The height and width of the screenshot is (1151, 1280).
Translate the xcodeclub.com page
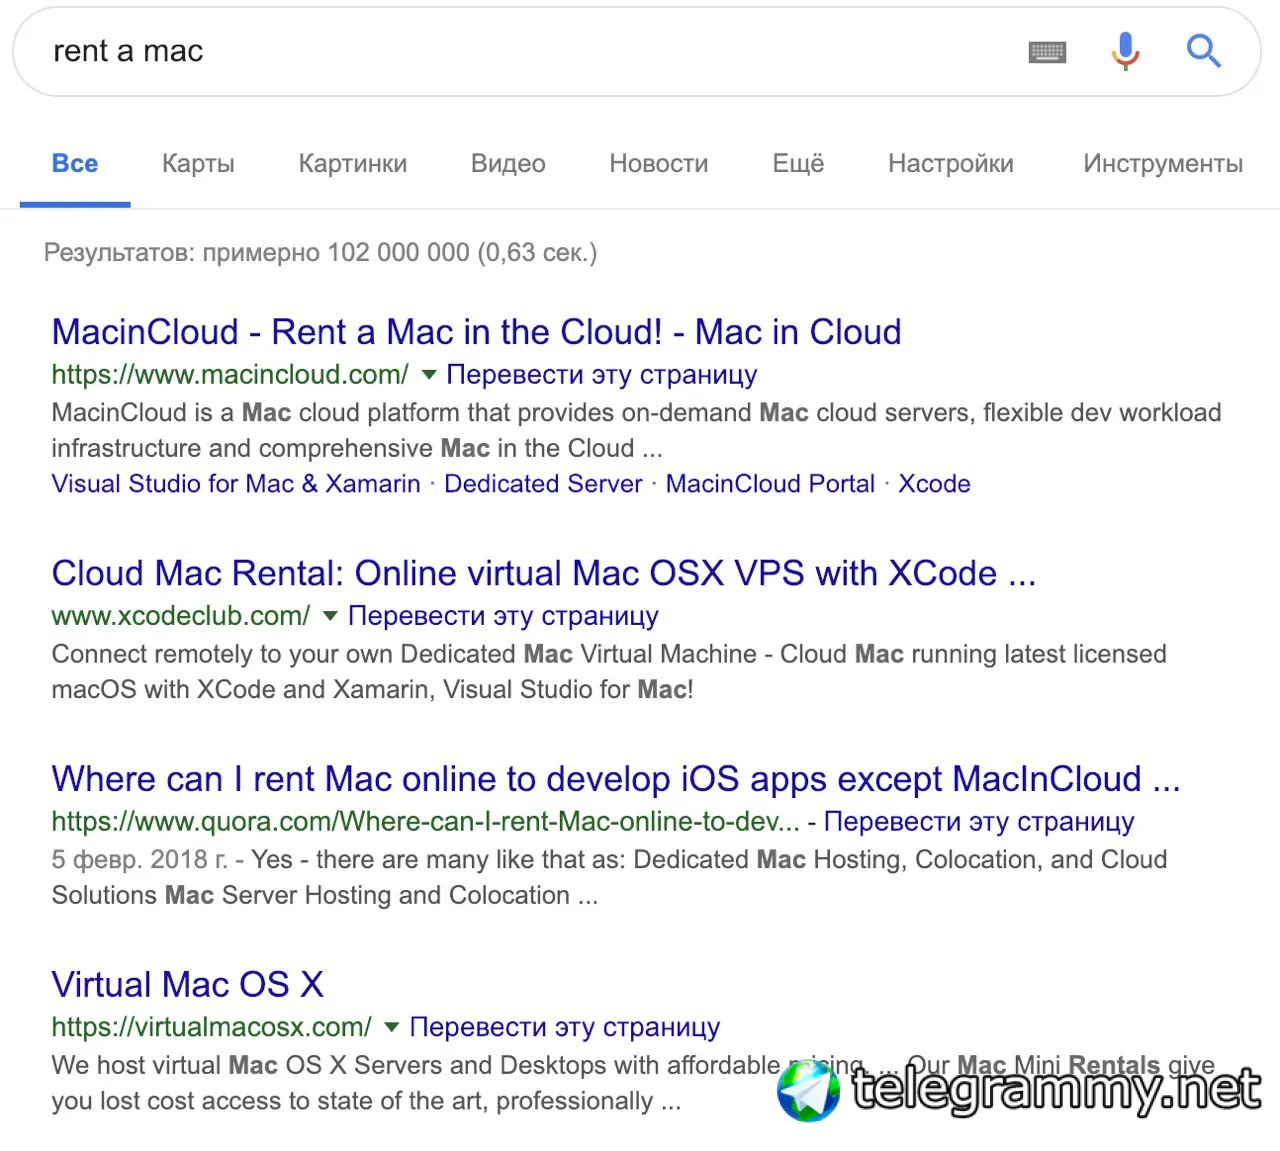[x=503, y=616]
